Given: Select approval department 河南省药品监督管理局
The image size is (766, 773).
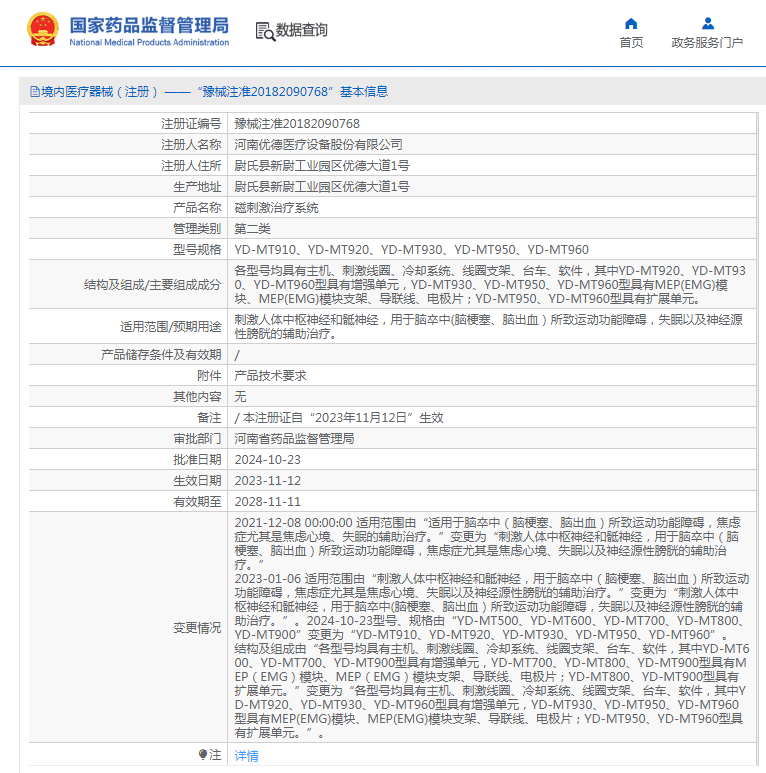Looking at the screenshot, I should [294, 439].
